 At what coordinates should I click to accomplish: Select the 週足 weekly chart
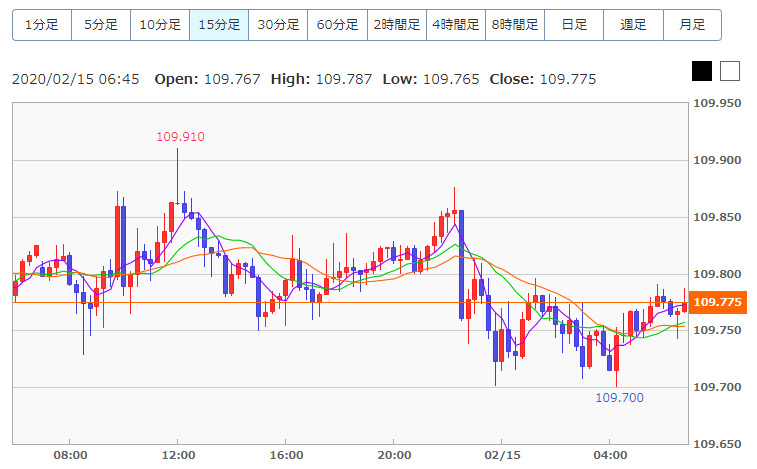tap(633, 25)
